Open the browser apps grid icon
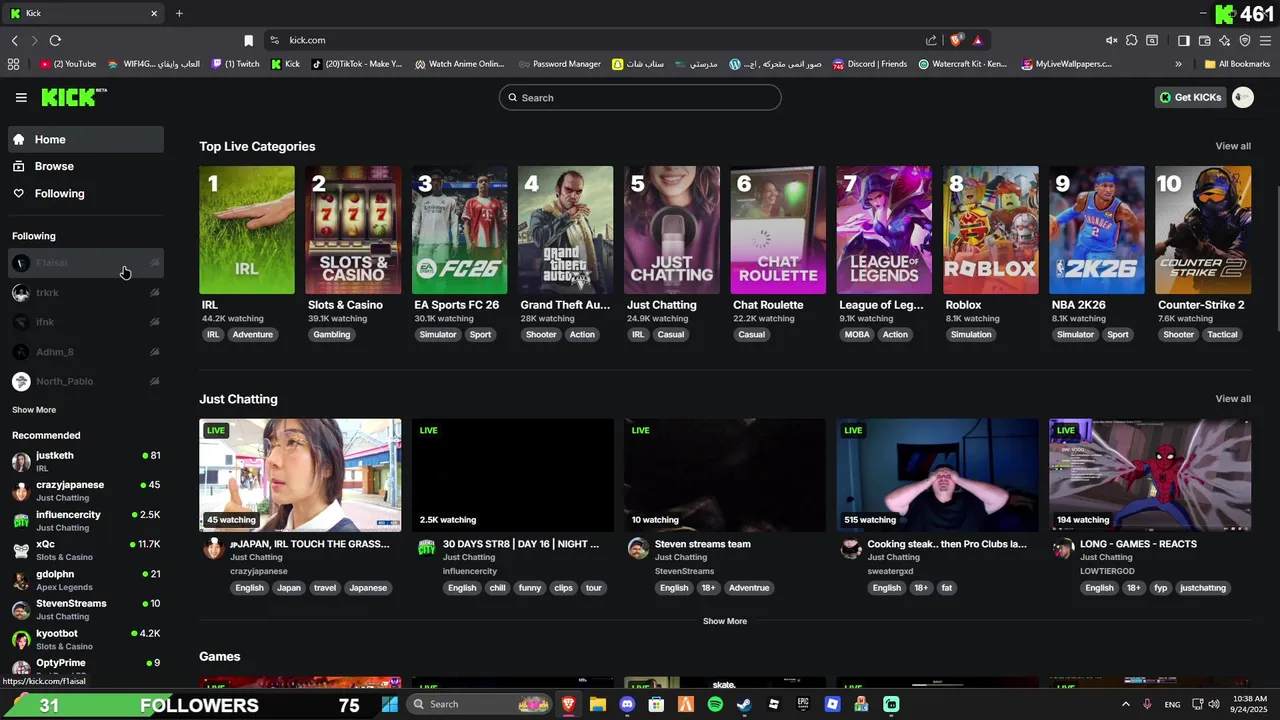 pyautogui.click(x=13, y=64)
